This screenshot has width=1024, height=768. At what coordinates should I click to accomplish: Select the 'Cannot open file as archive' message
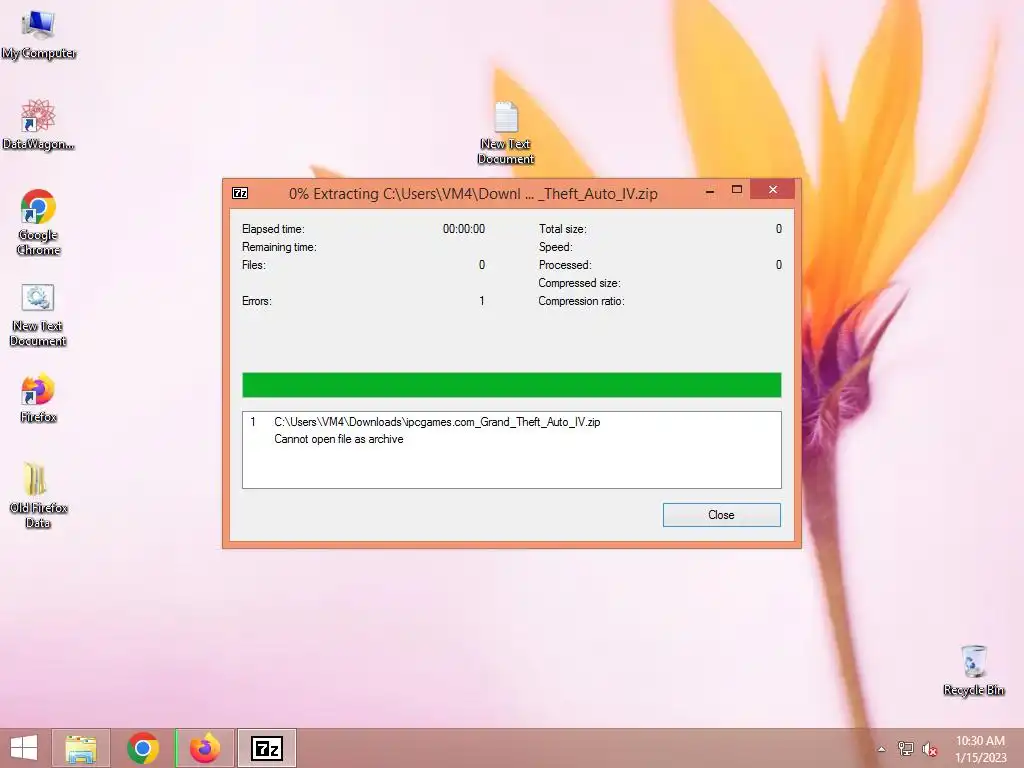(338, 439)
